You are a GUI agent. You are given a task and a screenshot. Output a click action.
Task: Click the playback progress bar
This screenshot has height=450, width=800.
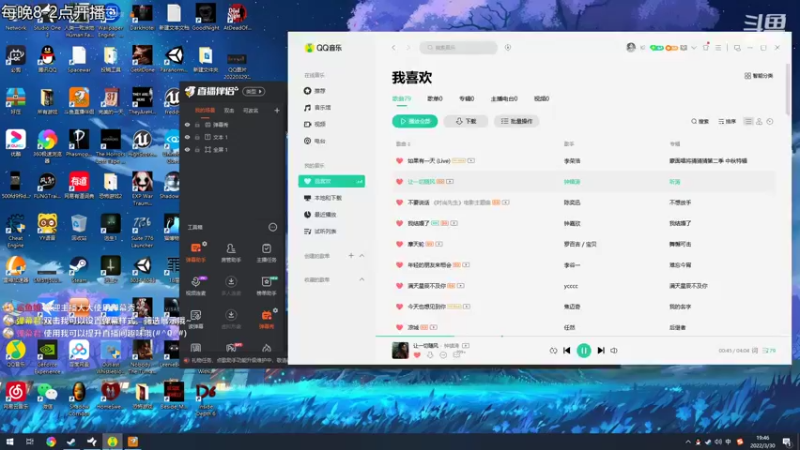click(582, 336)
